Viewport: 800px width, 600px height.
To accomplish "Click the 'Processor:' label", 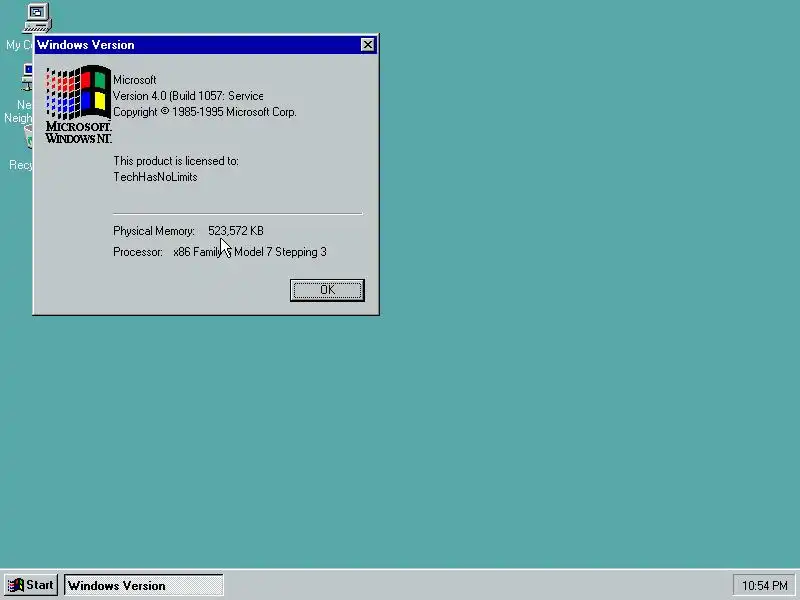I will pyautogui.click(x=138, y=252).
